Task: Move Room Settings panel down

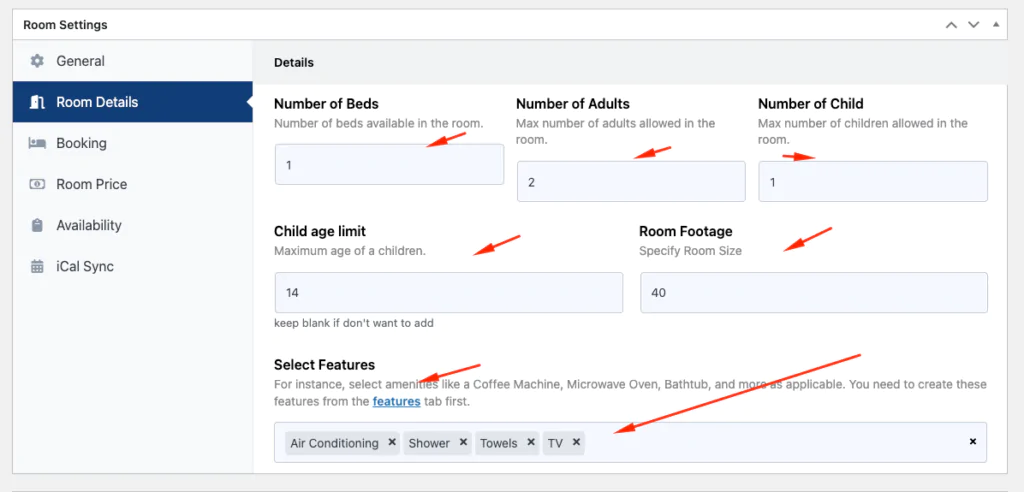Action: [974, 25]
